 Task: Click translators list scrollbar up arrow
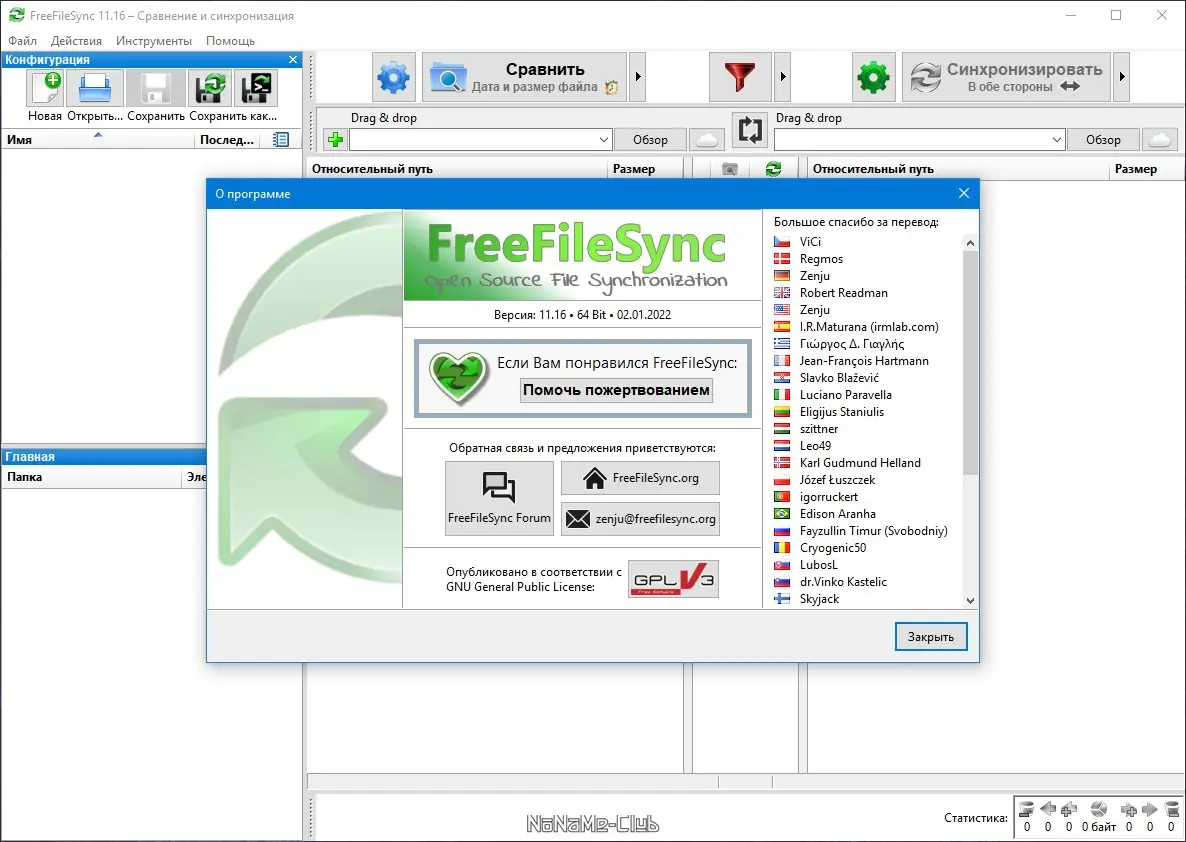(970, 243)
